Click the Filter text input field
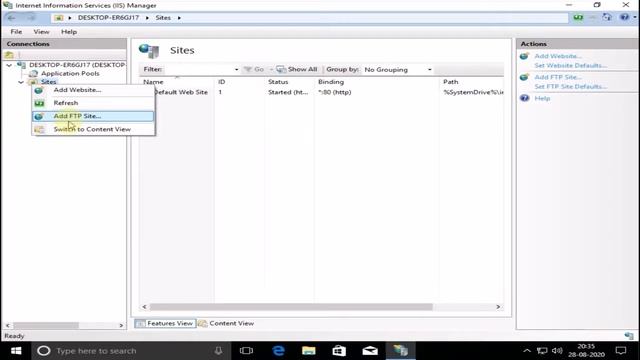The image size is (640, 360). coord(199,70)
